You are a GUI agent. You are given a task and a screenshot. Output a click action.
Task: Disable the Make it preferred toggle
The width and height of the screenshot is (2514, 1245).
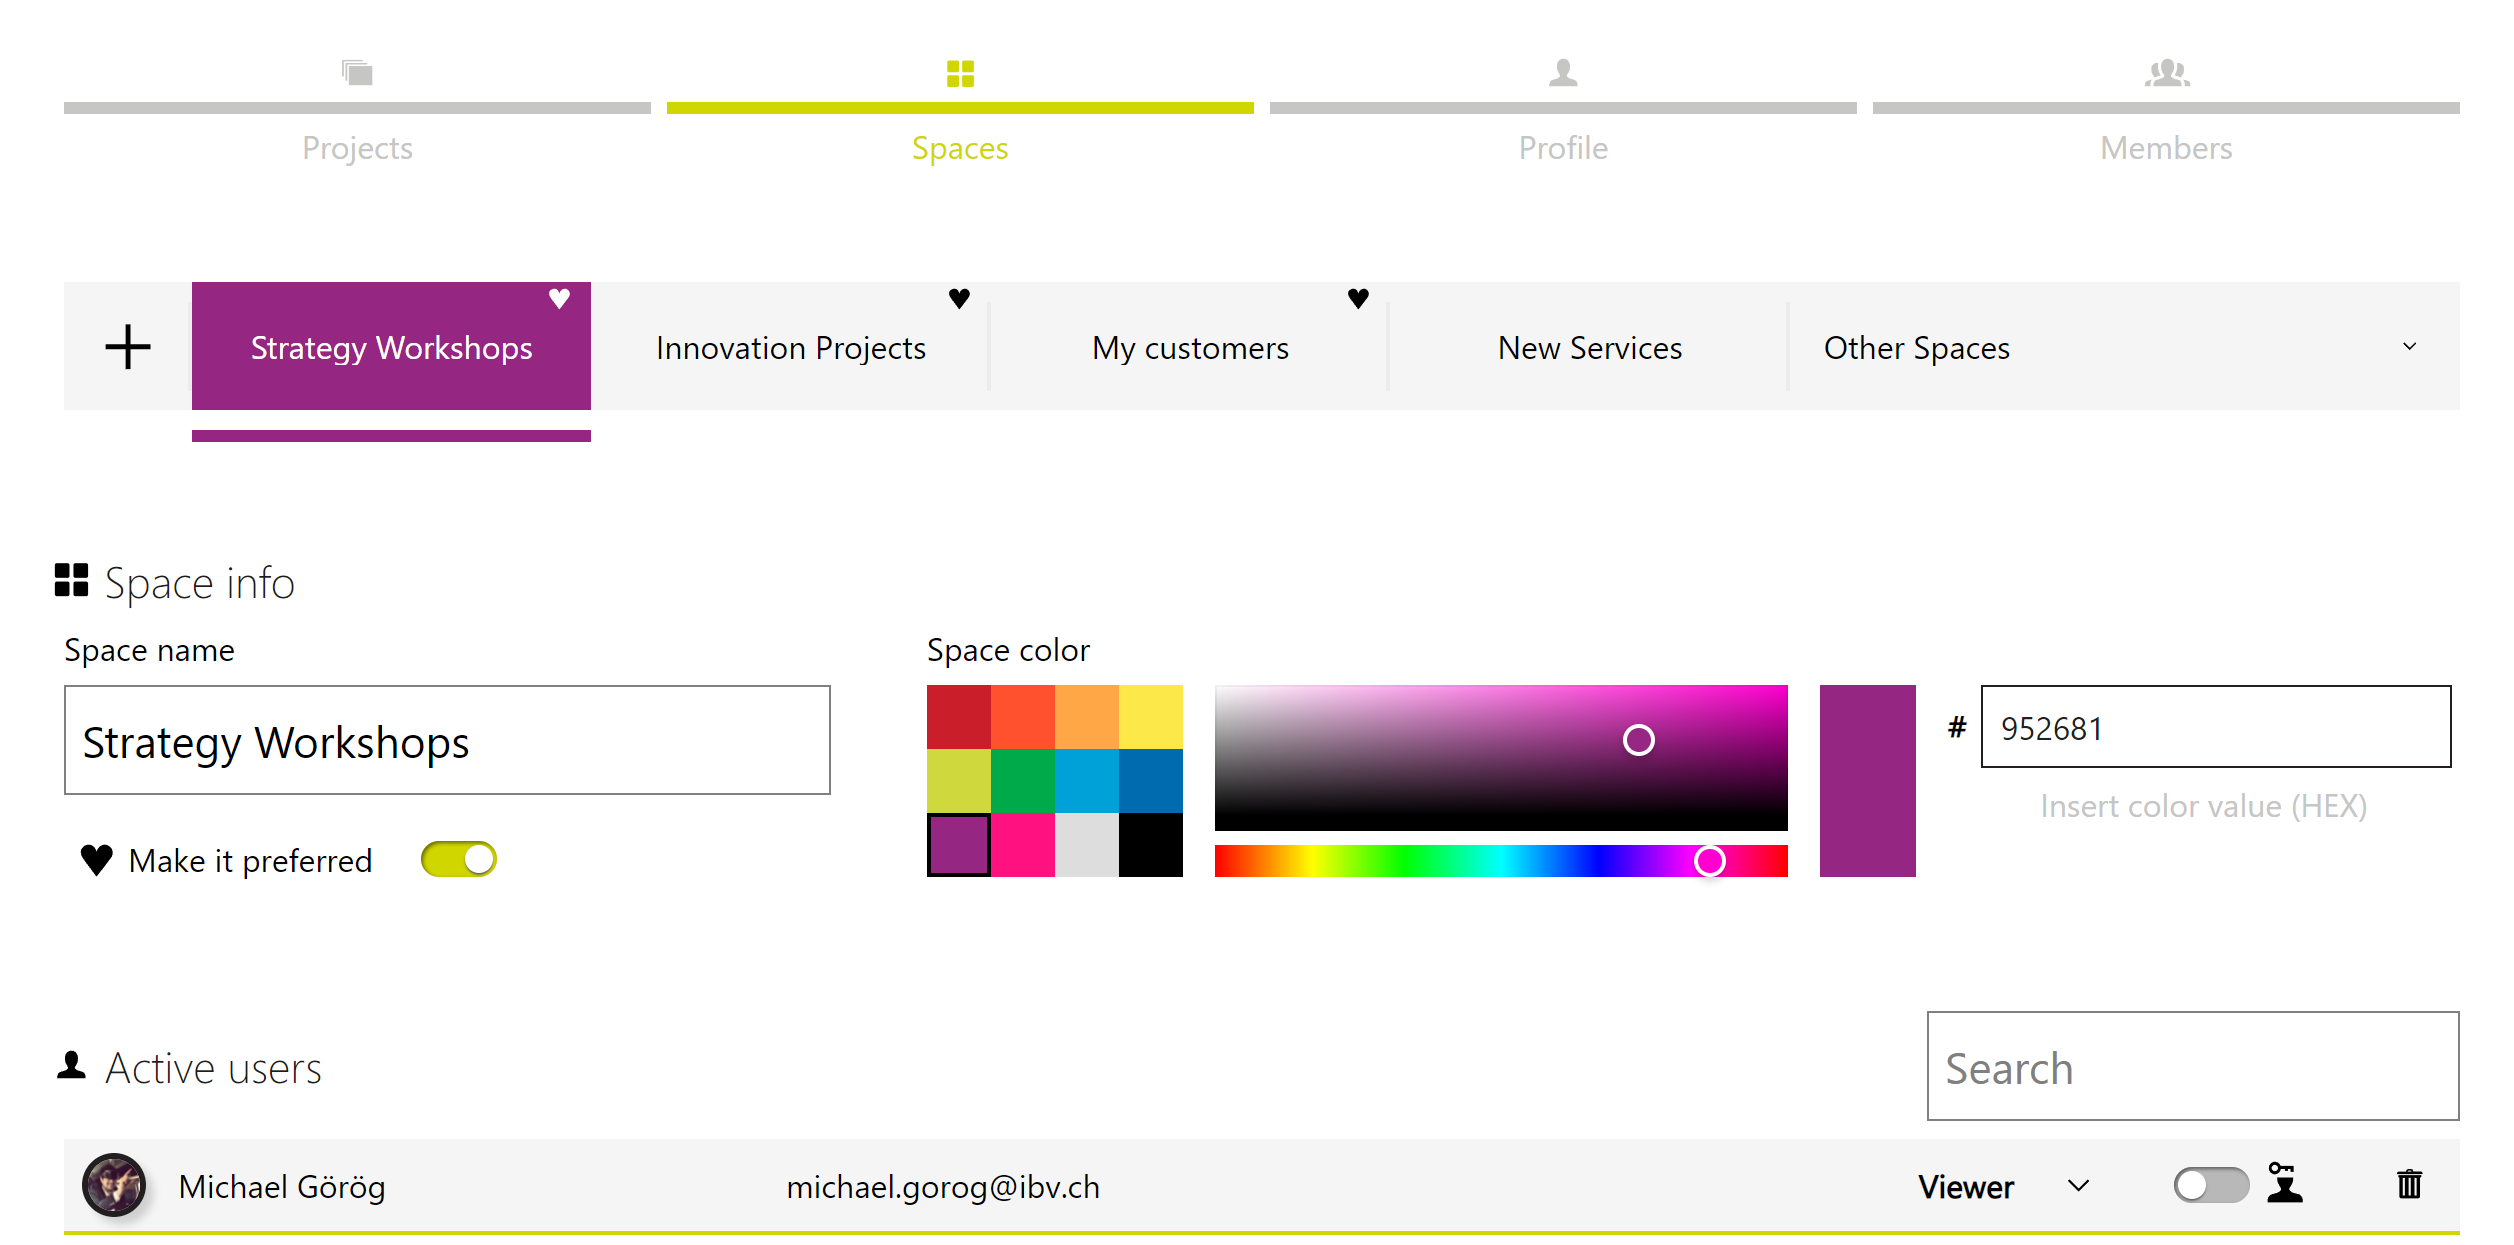[458, 858]
